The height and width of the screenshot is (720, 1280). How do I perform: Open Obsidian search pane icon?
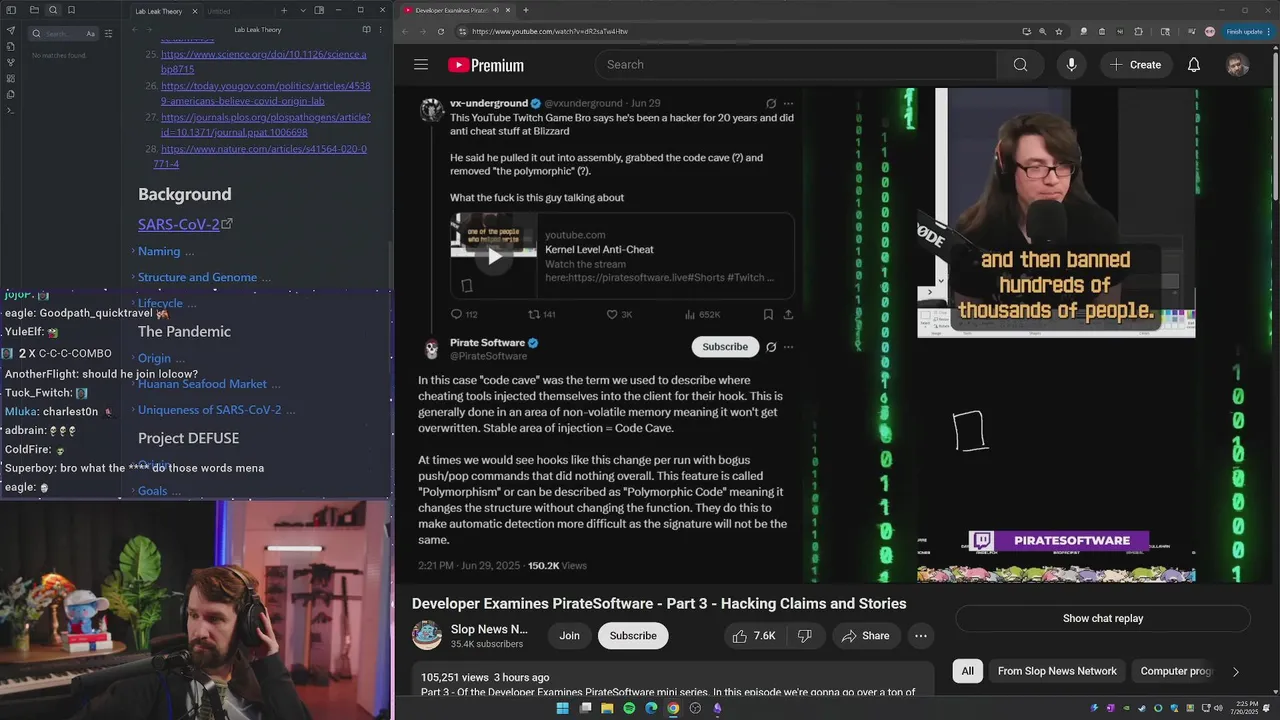point(53,10)
